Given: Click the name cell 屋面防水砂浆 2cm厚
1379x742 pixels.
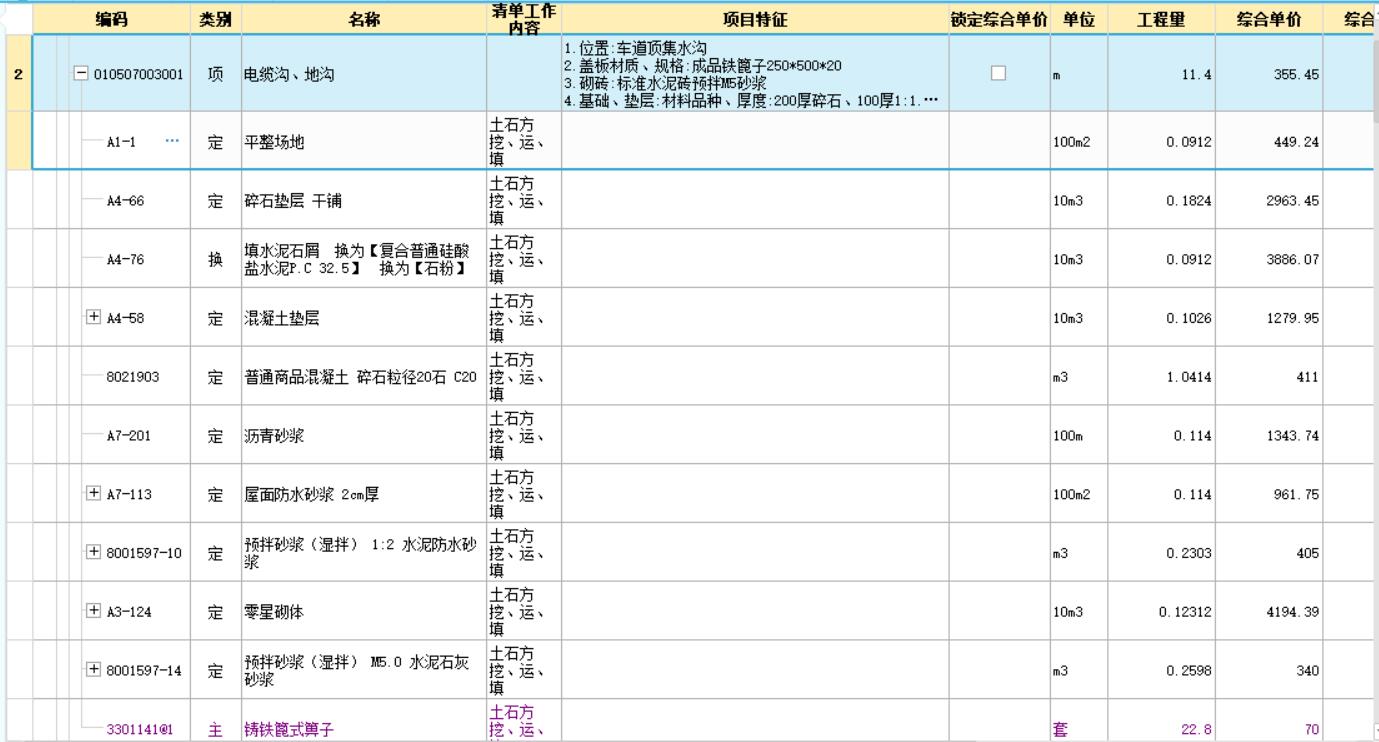Looking at the screenshot, I should [x=363, y=494].
